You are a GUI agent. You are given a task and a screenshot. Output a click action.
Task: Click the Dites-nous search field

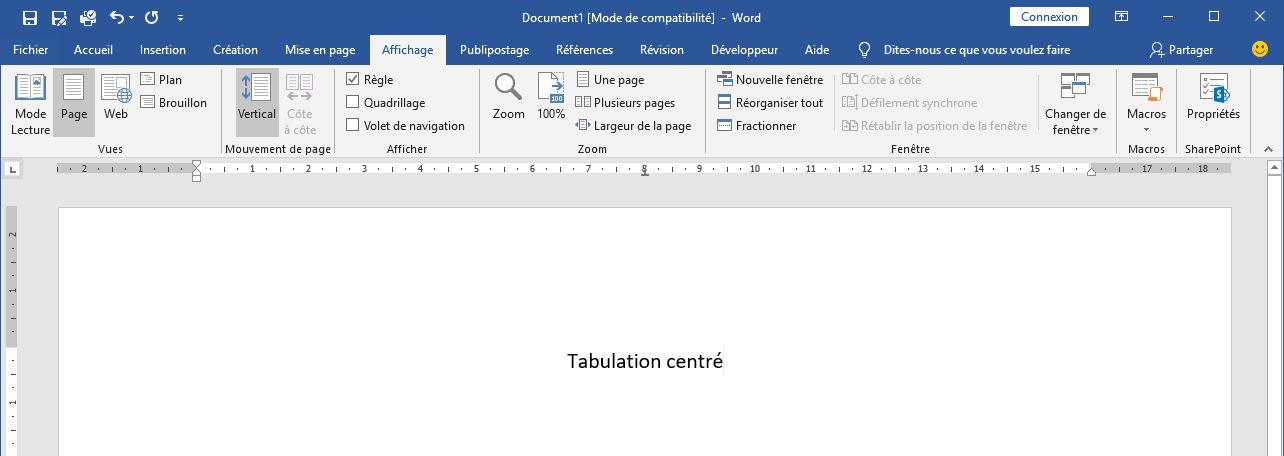[976, 50]
